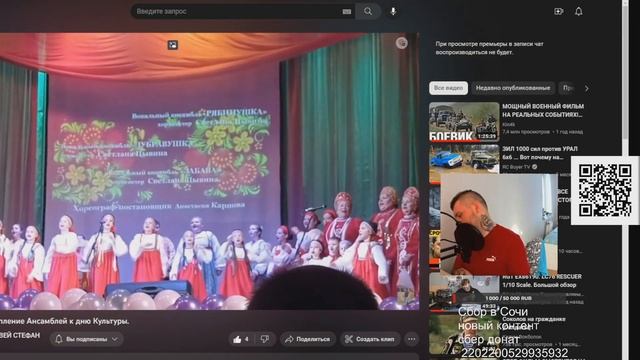
Task: Open the БОЕВИК war film thumbnail
Action: pyautogui.click(x=464, y=122)
